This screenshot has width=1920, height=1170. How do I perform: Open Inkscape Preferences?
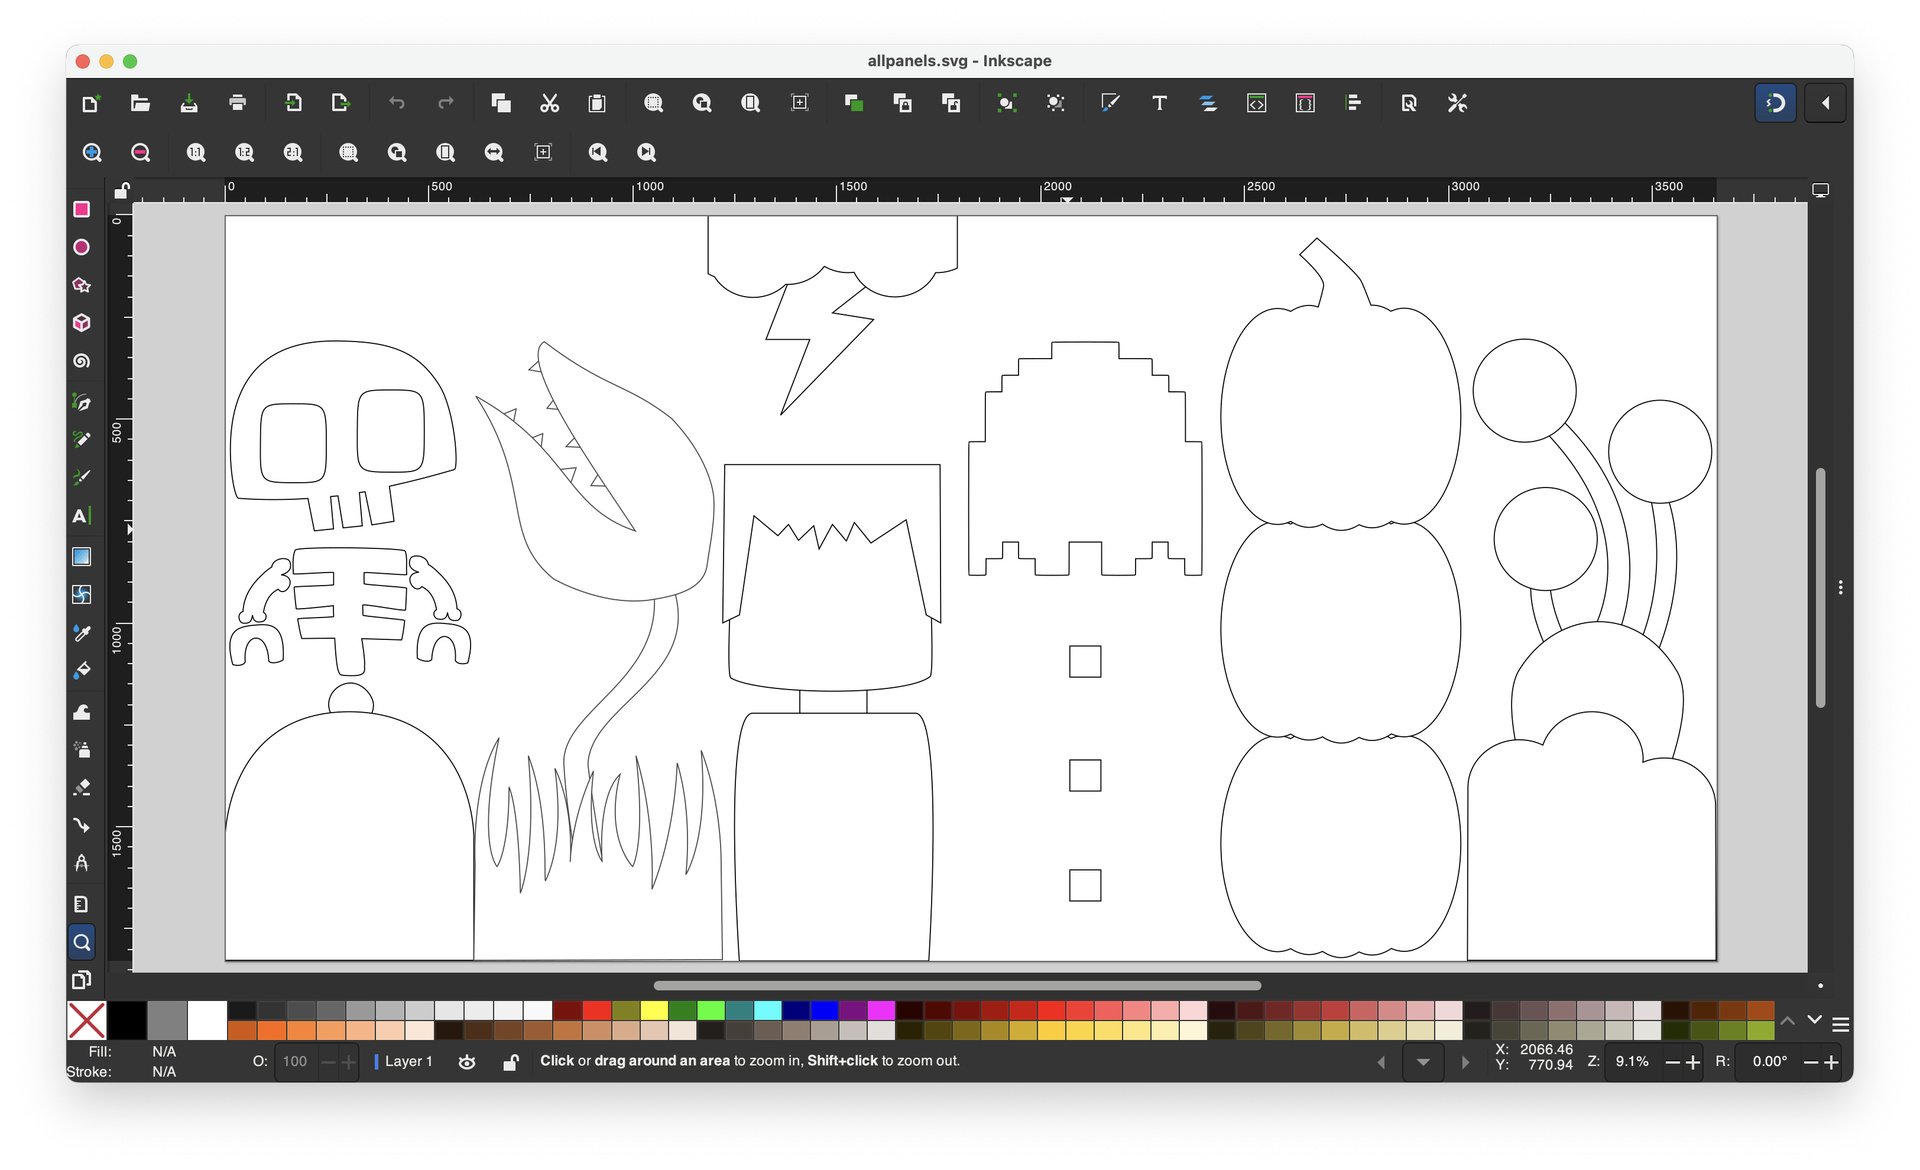[1458, 103]
